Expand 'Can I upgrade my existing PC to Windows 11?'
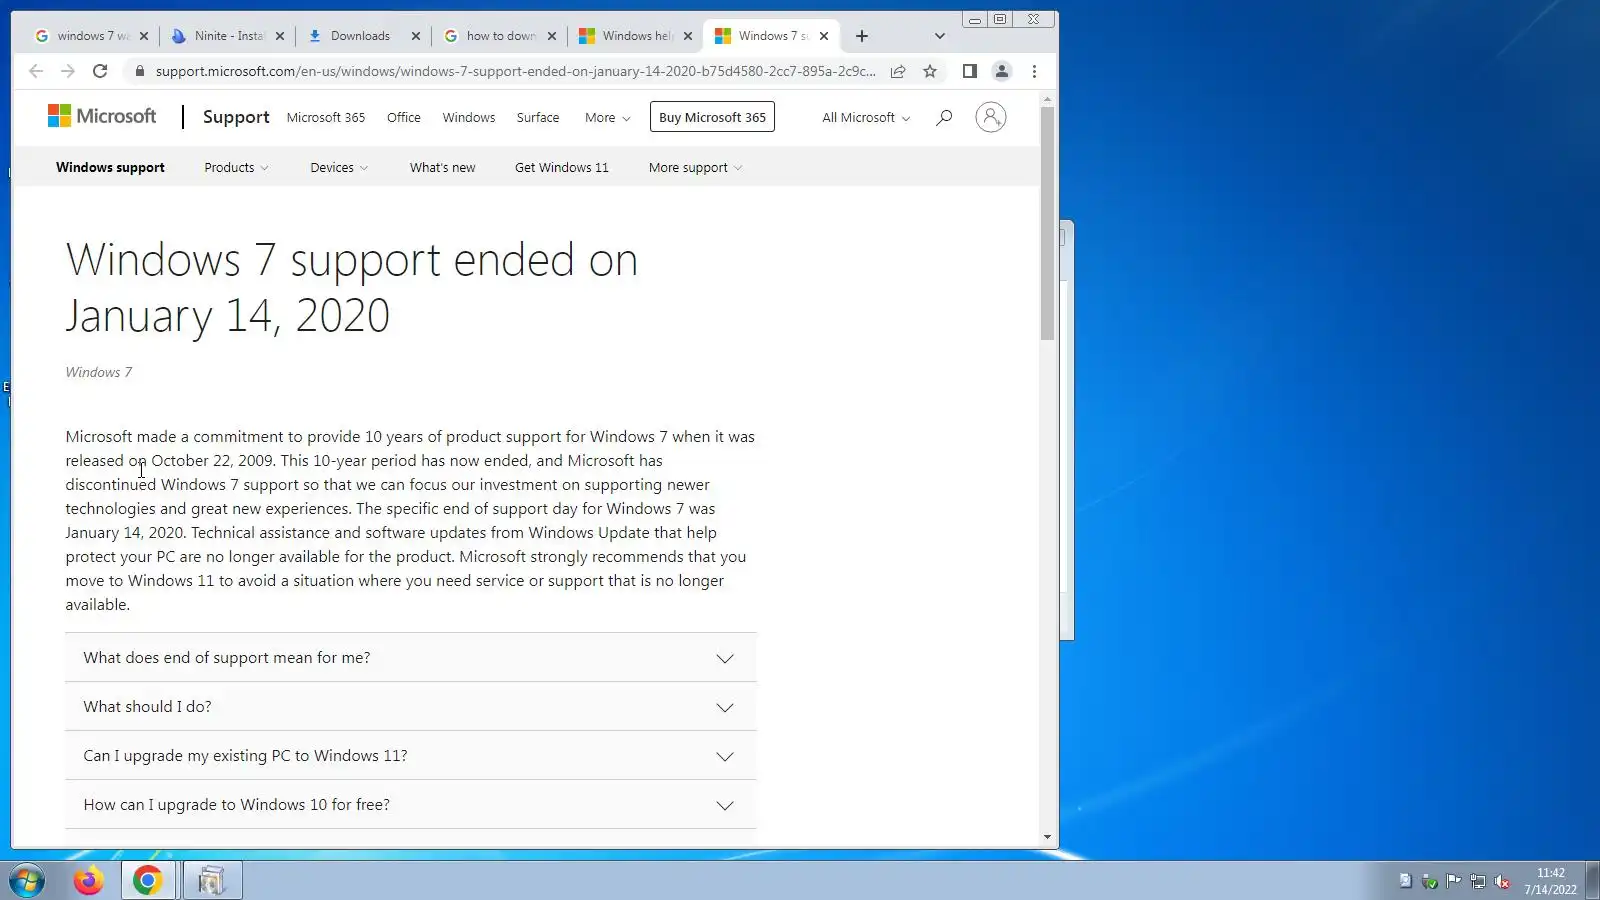The width and height of the screenshot is (1600, 900). click(x=411, y=755)
